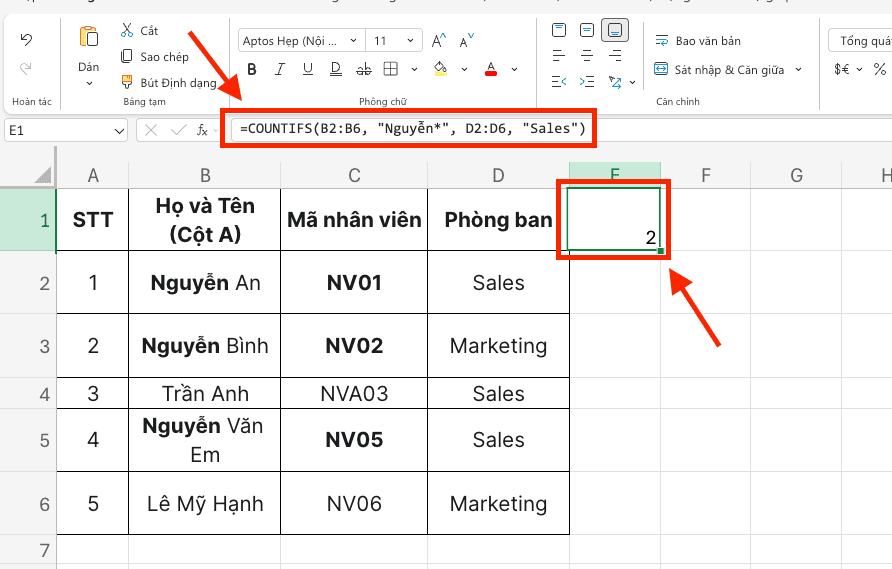Align text to middle vertically
The width and height of the screenshot is (892, 569).
coord(587,30)
